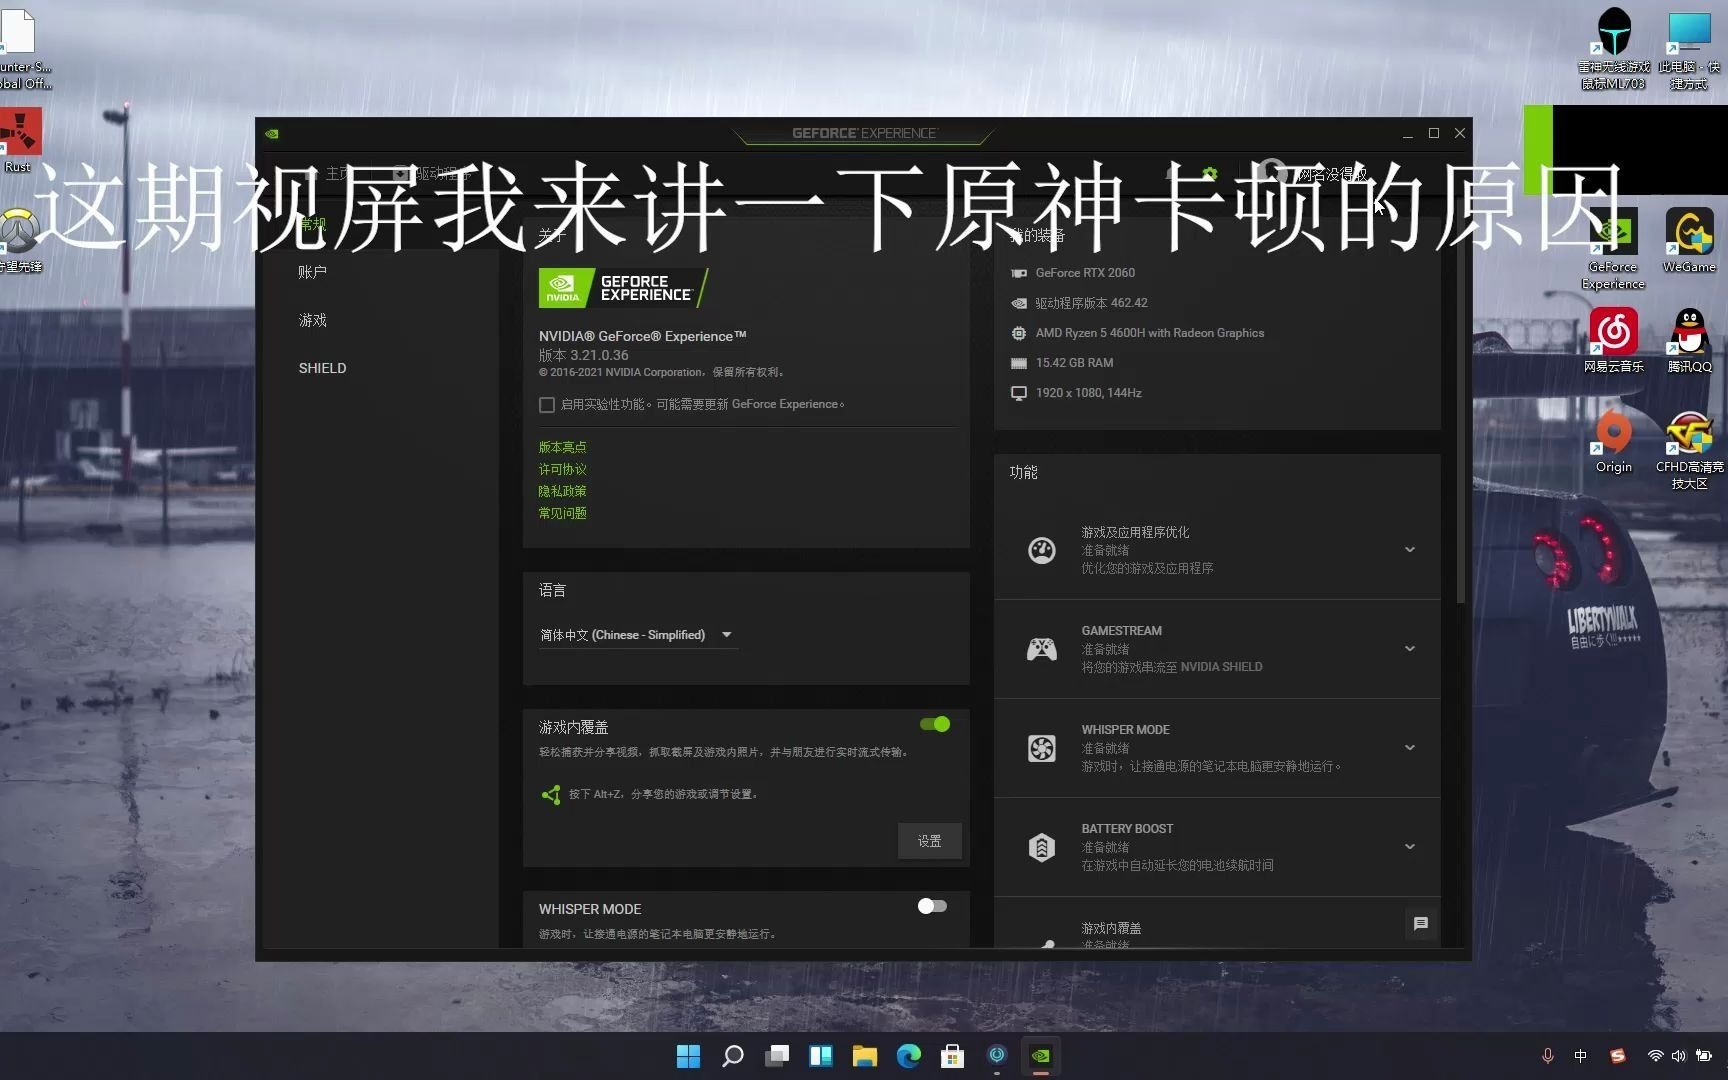Screen dimensions: 1728x1080
Task: Open the feedback chat bubble icon
Action: click(x=1420, y=924)
